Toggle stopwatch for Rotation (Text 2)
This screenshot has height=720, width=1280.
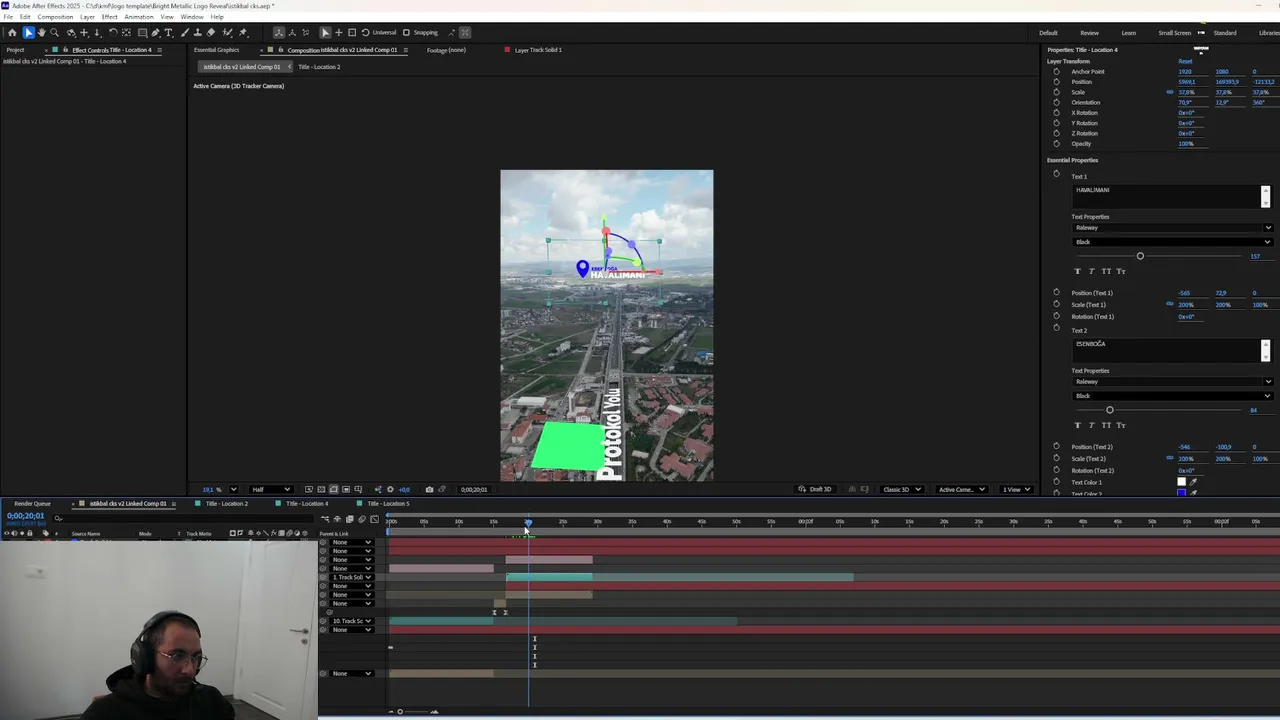pos(1056,470)
